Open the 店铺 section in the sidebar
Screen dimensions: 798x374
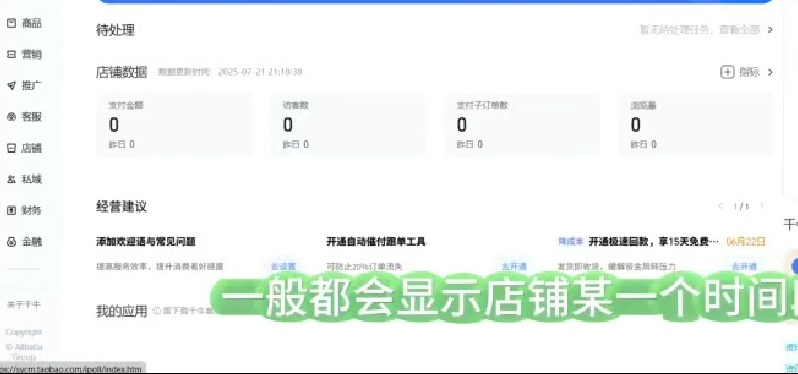click(24, 148)
